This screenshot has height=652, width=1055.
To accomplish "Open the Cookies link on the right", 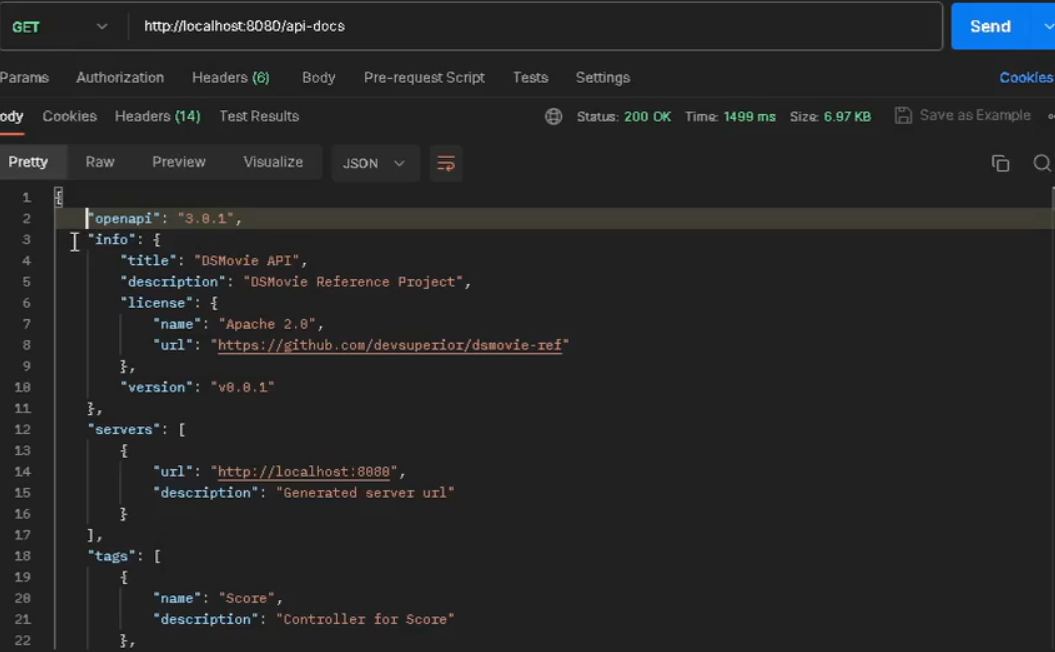I will (x=1025, y=78).
